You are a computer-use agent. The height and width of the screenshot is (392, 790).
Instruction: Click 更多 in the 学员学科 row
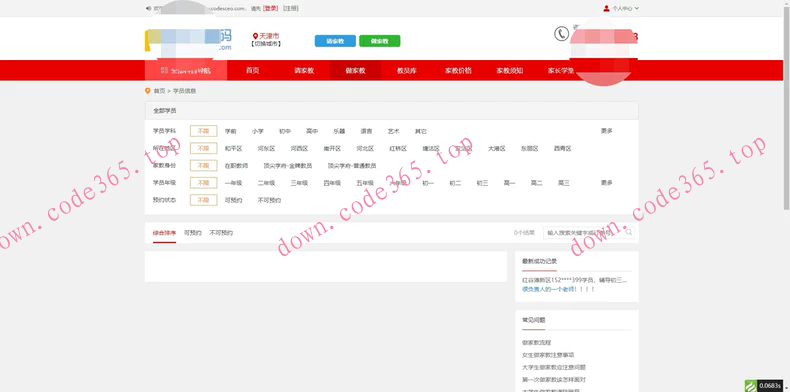(607, 131)
